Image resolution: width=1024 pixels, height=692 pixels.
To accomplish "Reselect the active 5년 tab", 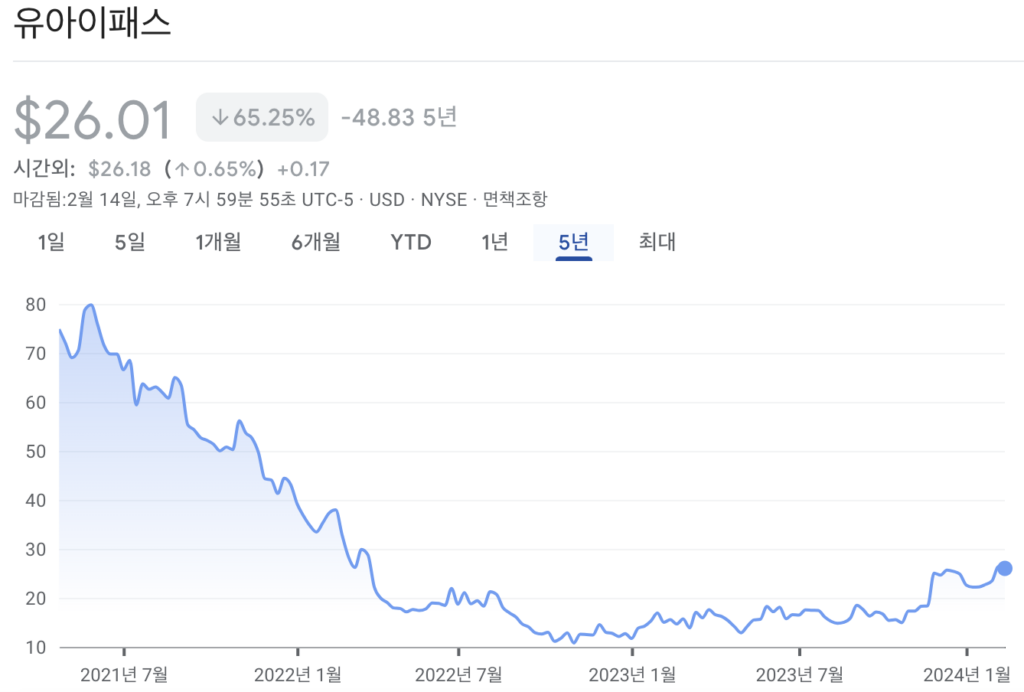I will click(x=573, y=242).
